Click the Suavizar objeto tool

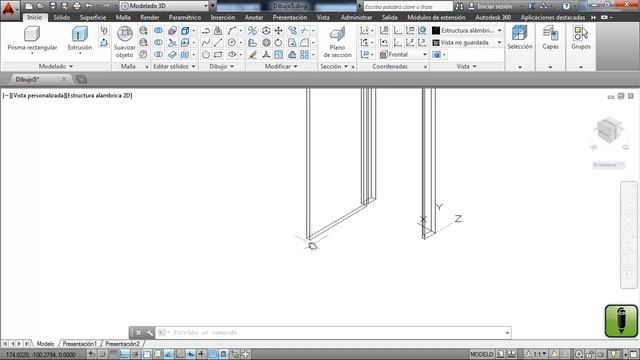point(124,42)
